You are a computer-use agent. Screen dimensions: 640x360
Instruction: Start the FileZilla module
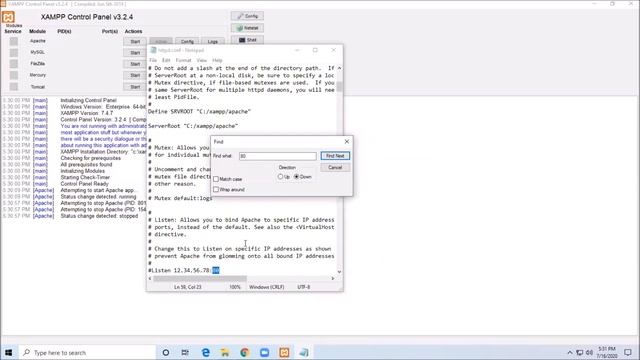(135, 64)
